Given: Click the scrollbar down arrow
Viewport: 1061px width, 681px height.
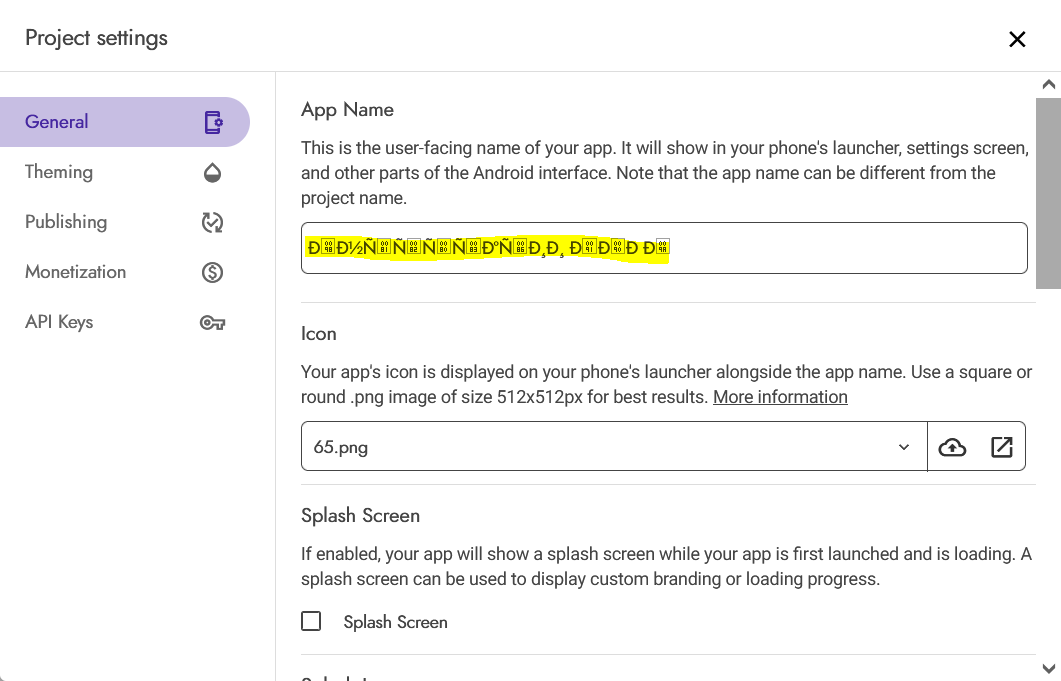Looking at the screenshot, I should pyautogui.click(x=1049, y=669).
